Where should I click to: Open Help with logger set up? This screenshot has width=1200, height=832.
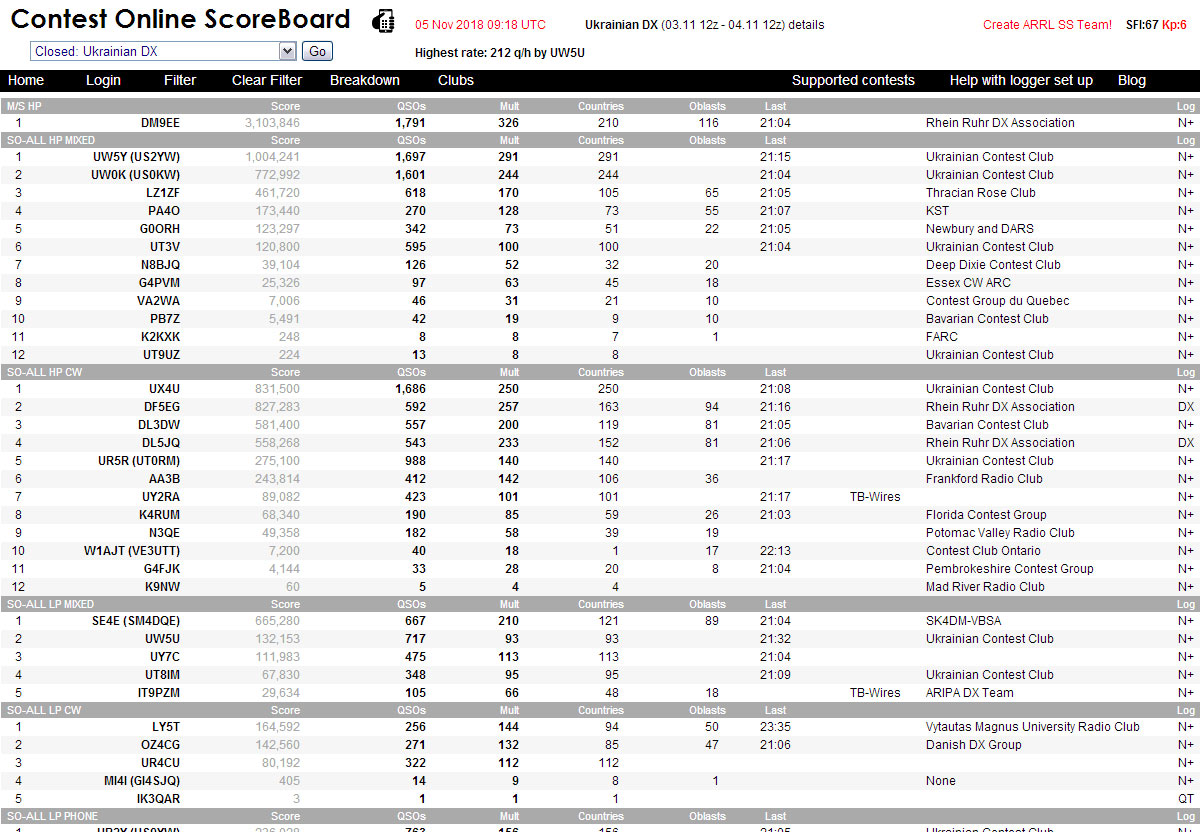click(1021, 80)
